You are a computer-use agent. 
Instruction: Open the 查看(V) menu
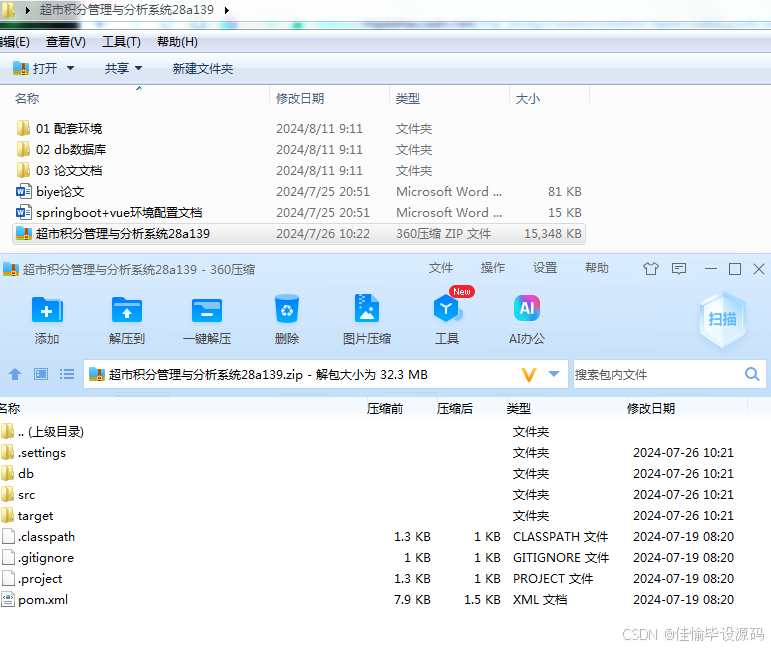coord(65,42)
